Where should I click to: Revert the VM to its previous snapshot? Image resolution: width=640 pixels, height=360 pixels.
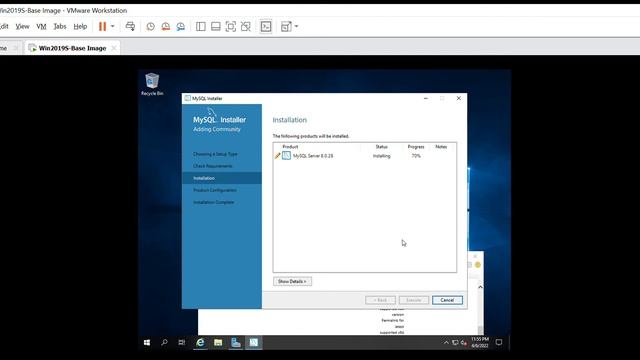pos(166,27)
